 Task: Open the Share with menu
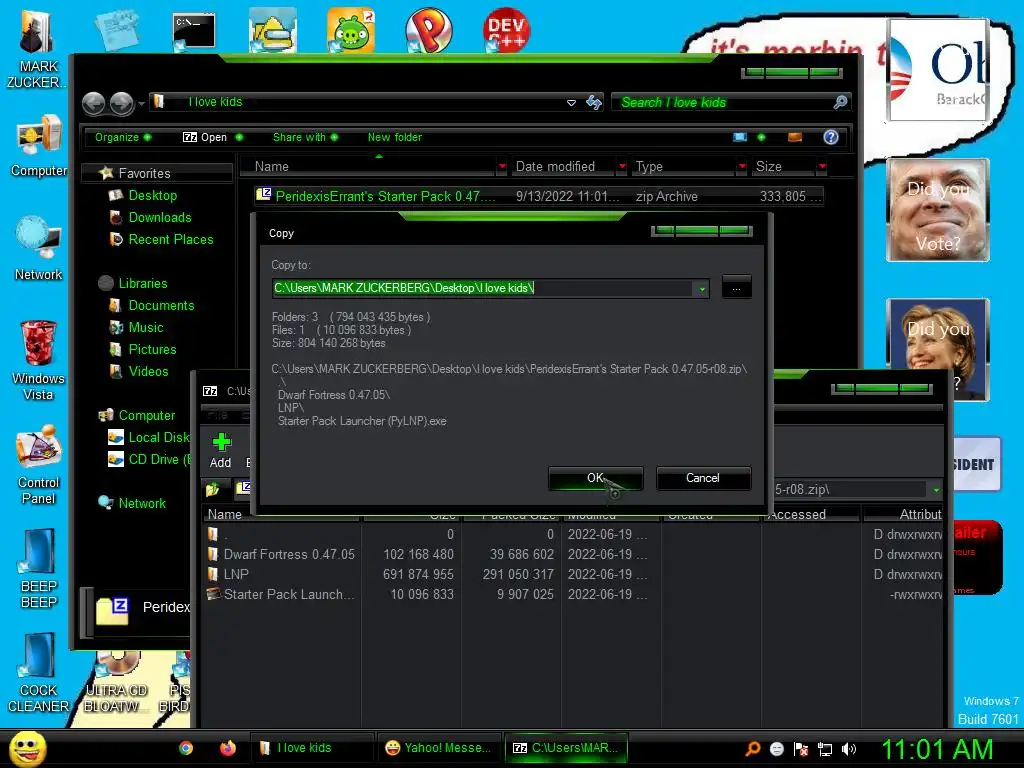tap(305, 137)
